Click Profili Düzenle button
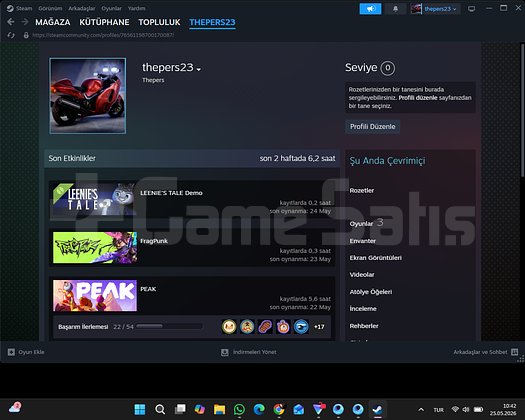This screenshot has height=420, width=525. click(x=373, y=127)
